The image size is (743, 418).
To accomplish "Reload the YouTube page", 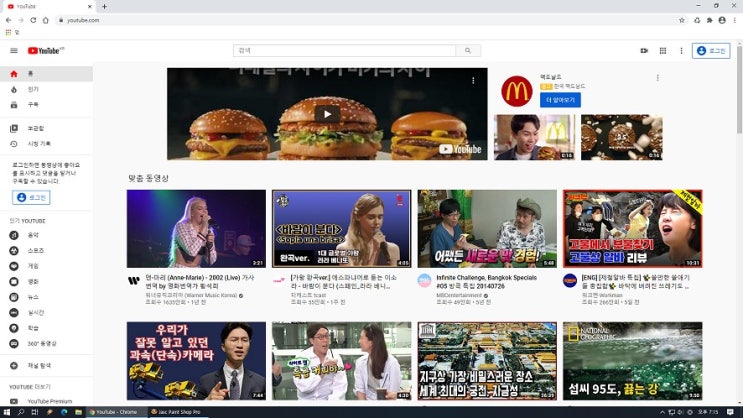I will click(x=33, y=20).
